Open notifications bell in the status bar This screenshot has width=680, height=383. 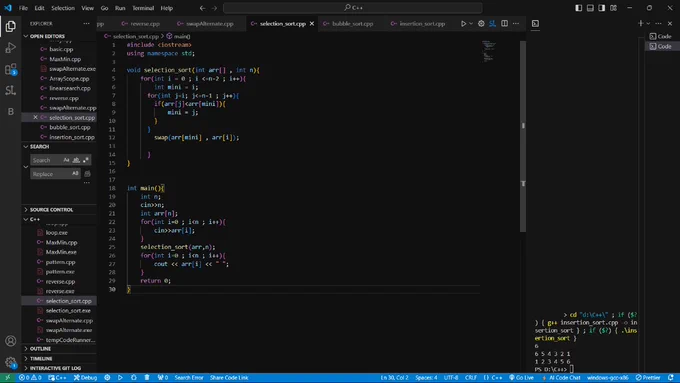671,378
